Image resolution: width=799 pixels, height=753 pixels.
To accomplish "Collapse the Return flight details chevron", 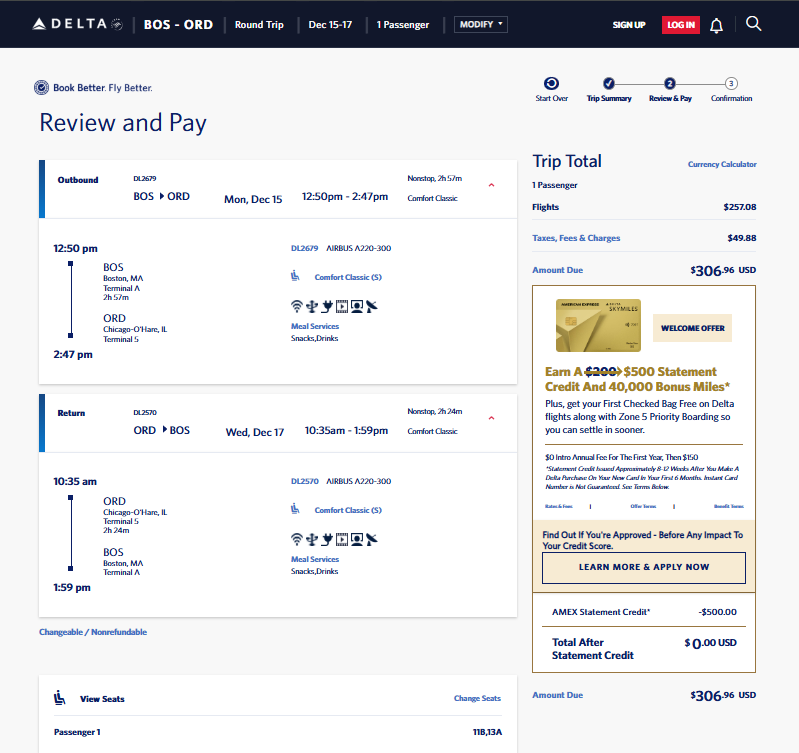I will (491, 418).
